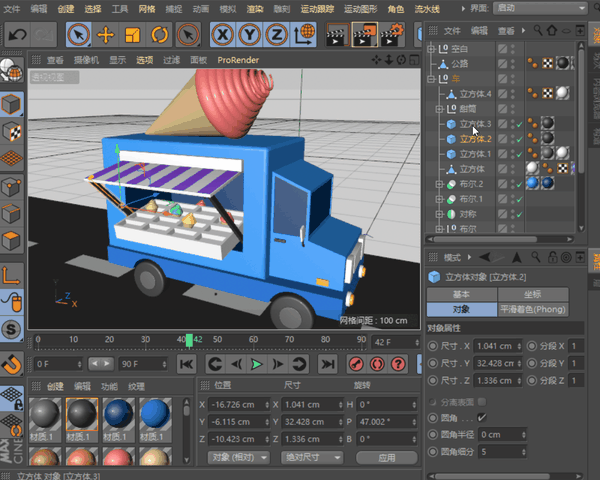Expand the 甜筒 object group
Viewport: 600px width, 480px height.
[439, 109]
